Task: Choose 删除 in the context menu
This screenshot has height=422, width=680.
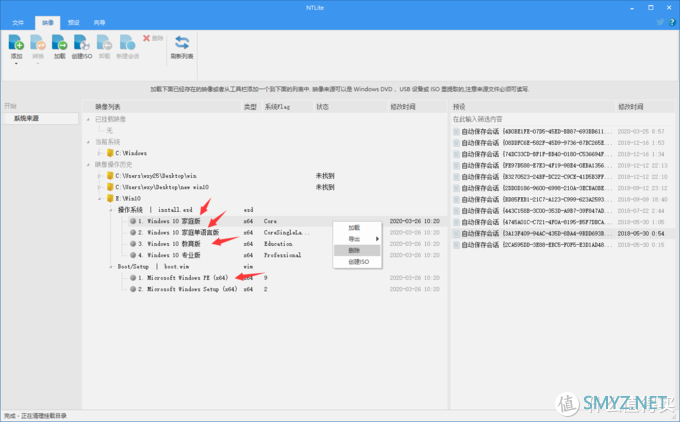Action: [x=357, y=250]
